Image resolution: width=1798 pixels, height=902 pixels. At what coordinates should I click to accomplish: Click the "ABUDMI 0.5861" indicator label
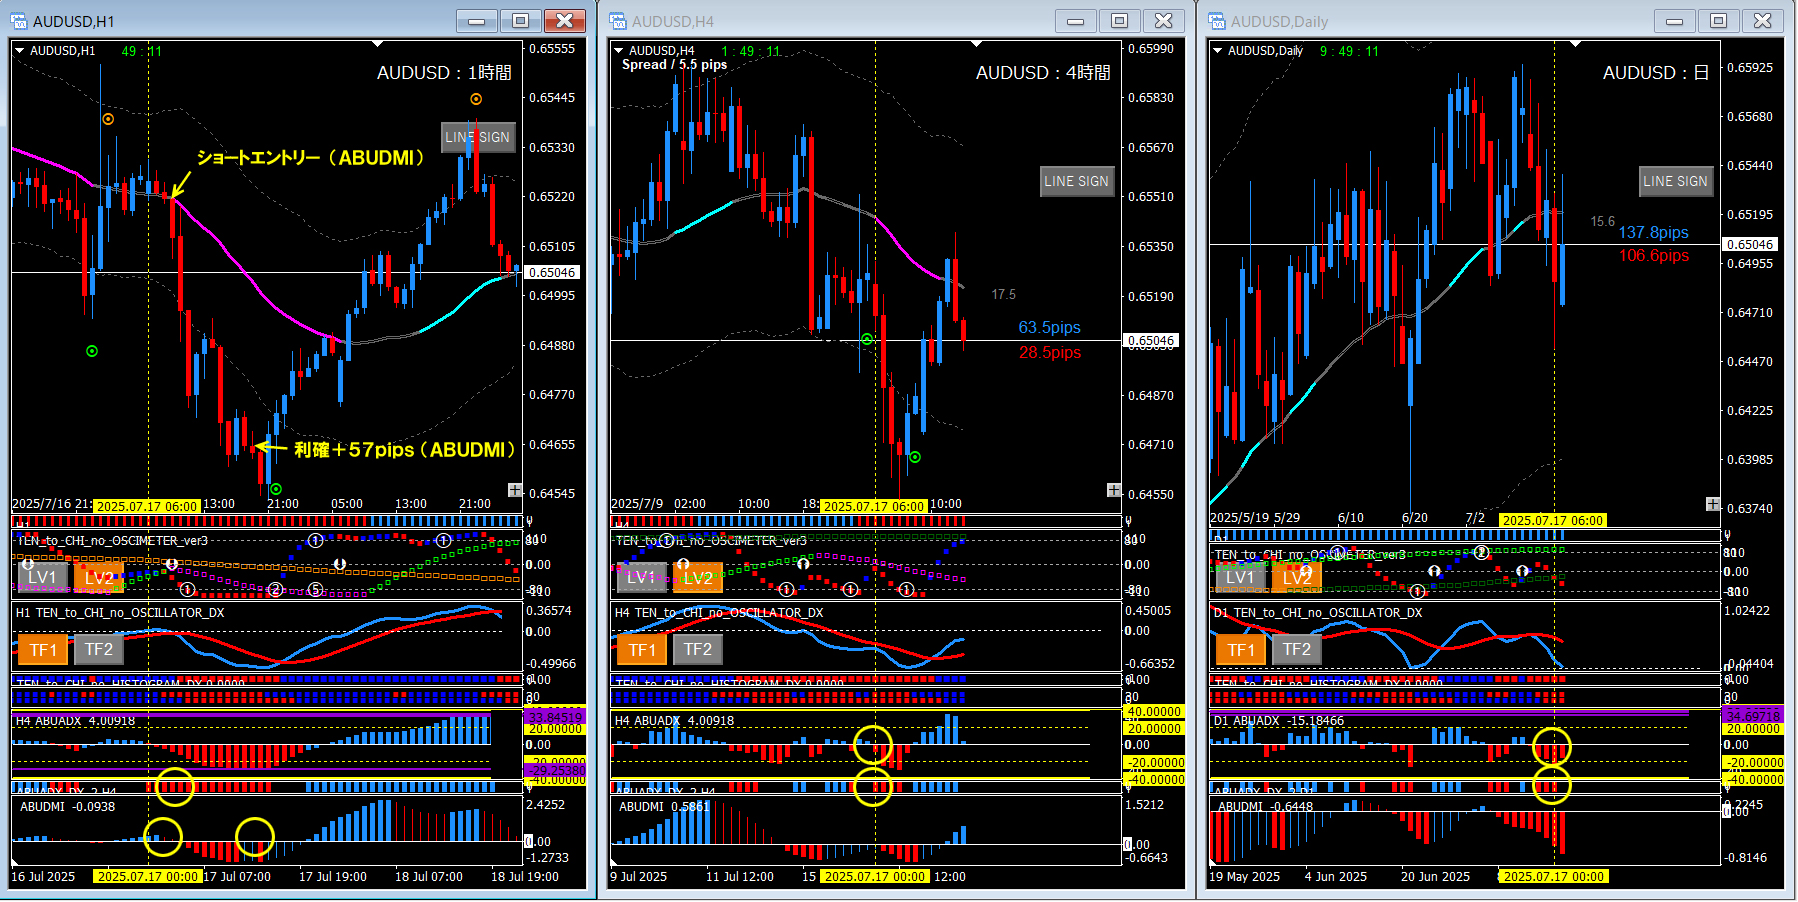(664, 807)
